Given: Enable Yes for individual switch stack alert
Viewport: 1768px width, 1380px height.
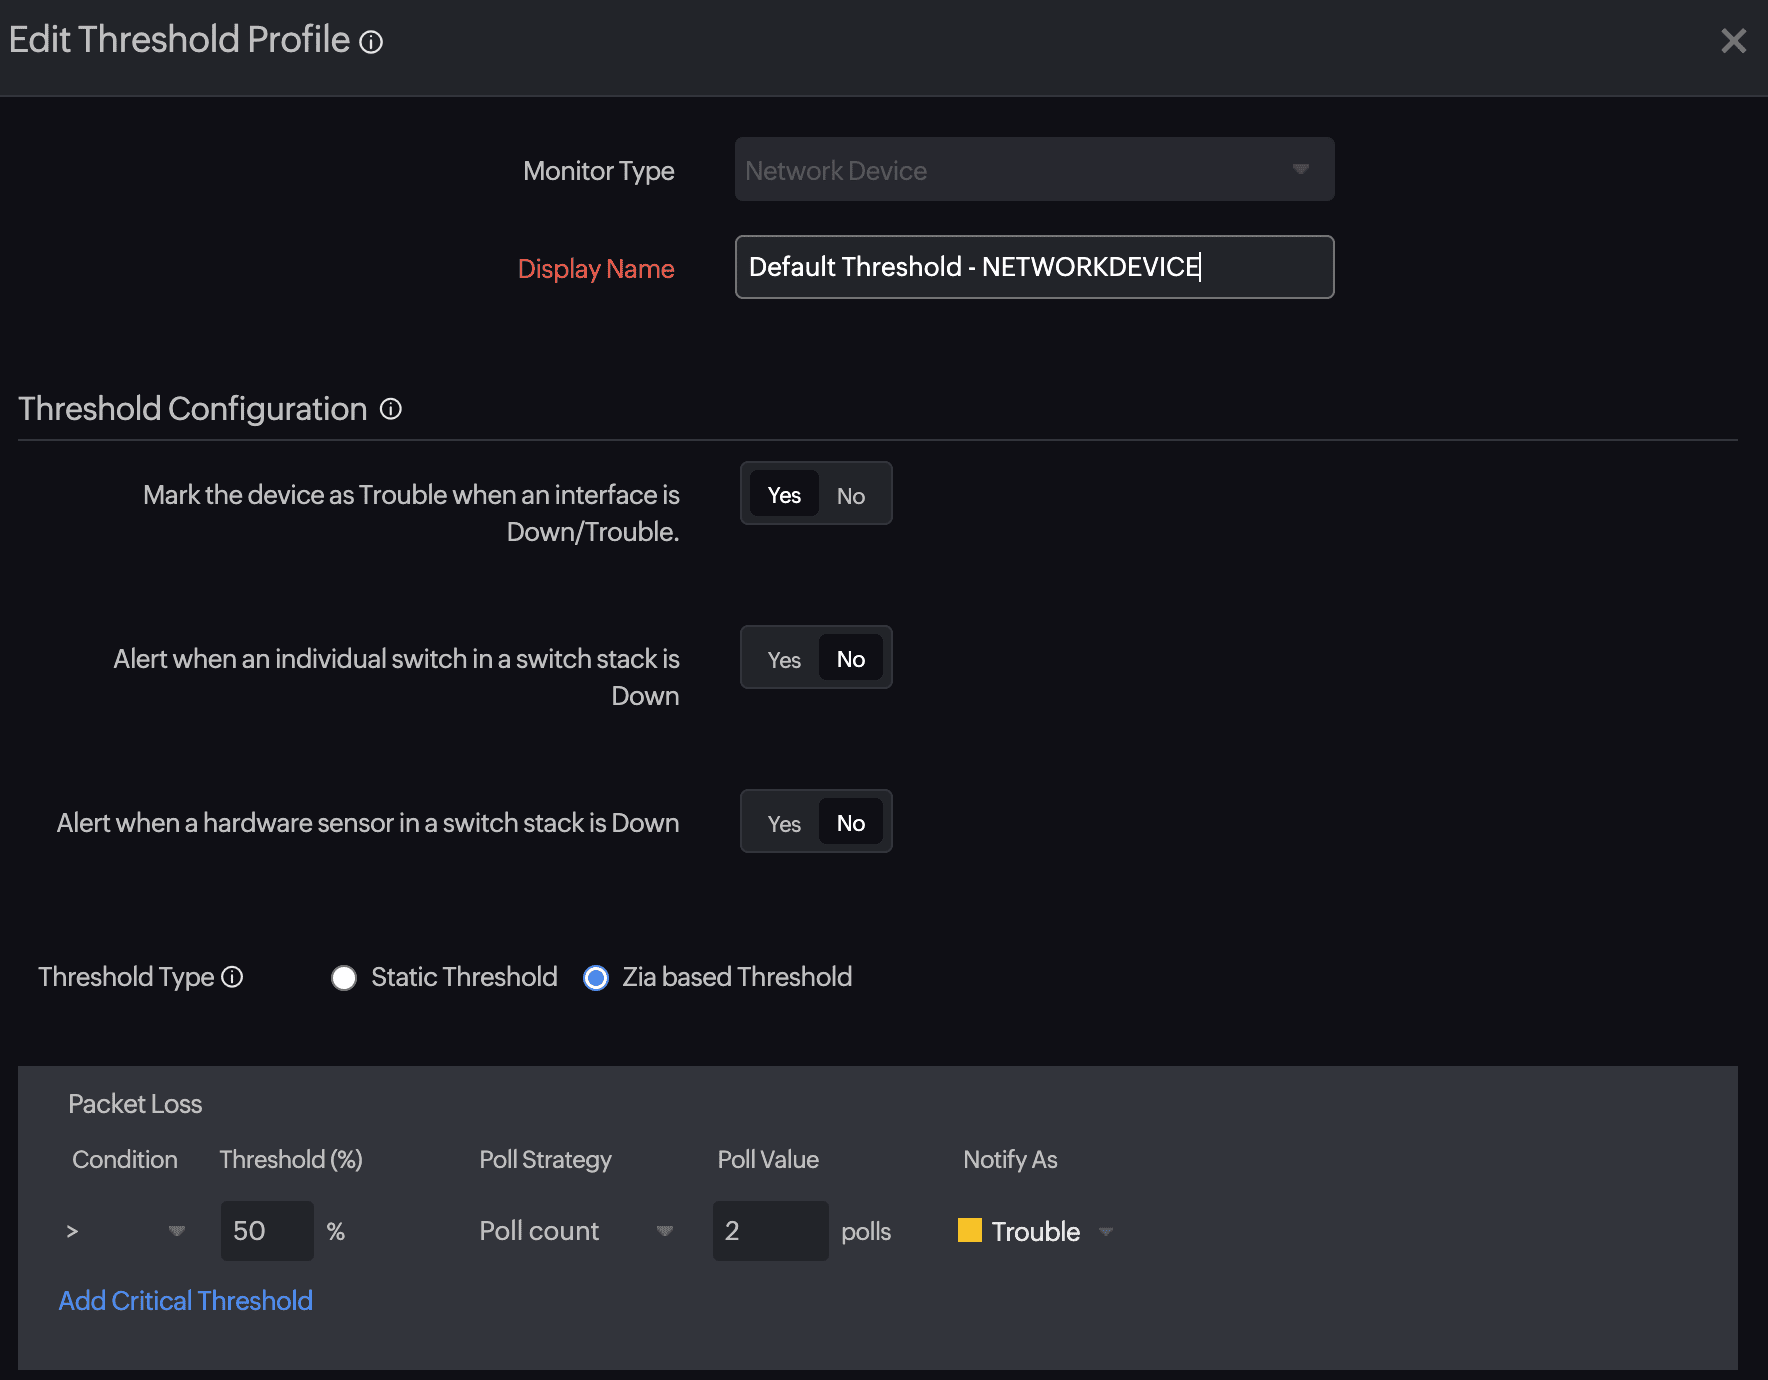Looking at the screenshot, I should tap(784, 659).
